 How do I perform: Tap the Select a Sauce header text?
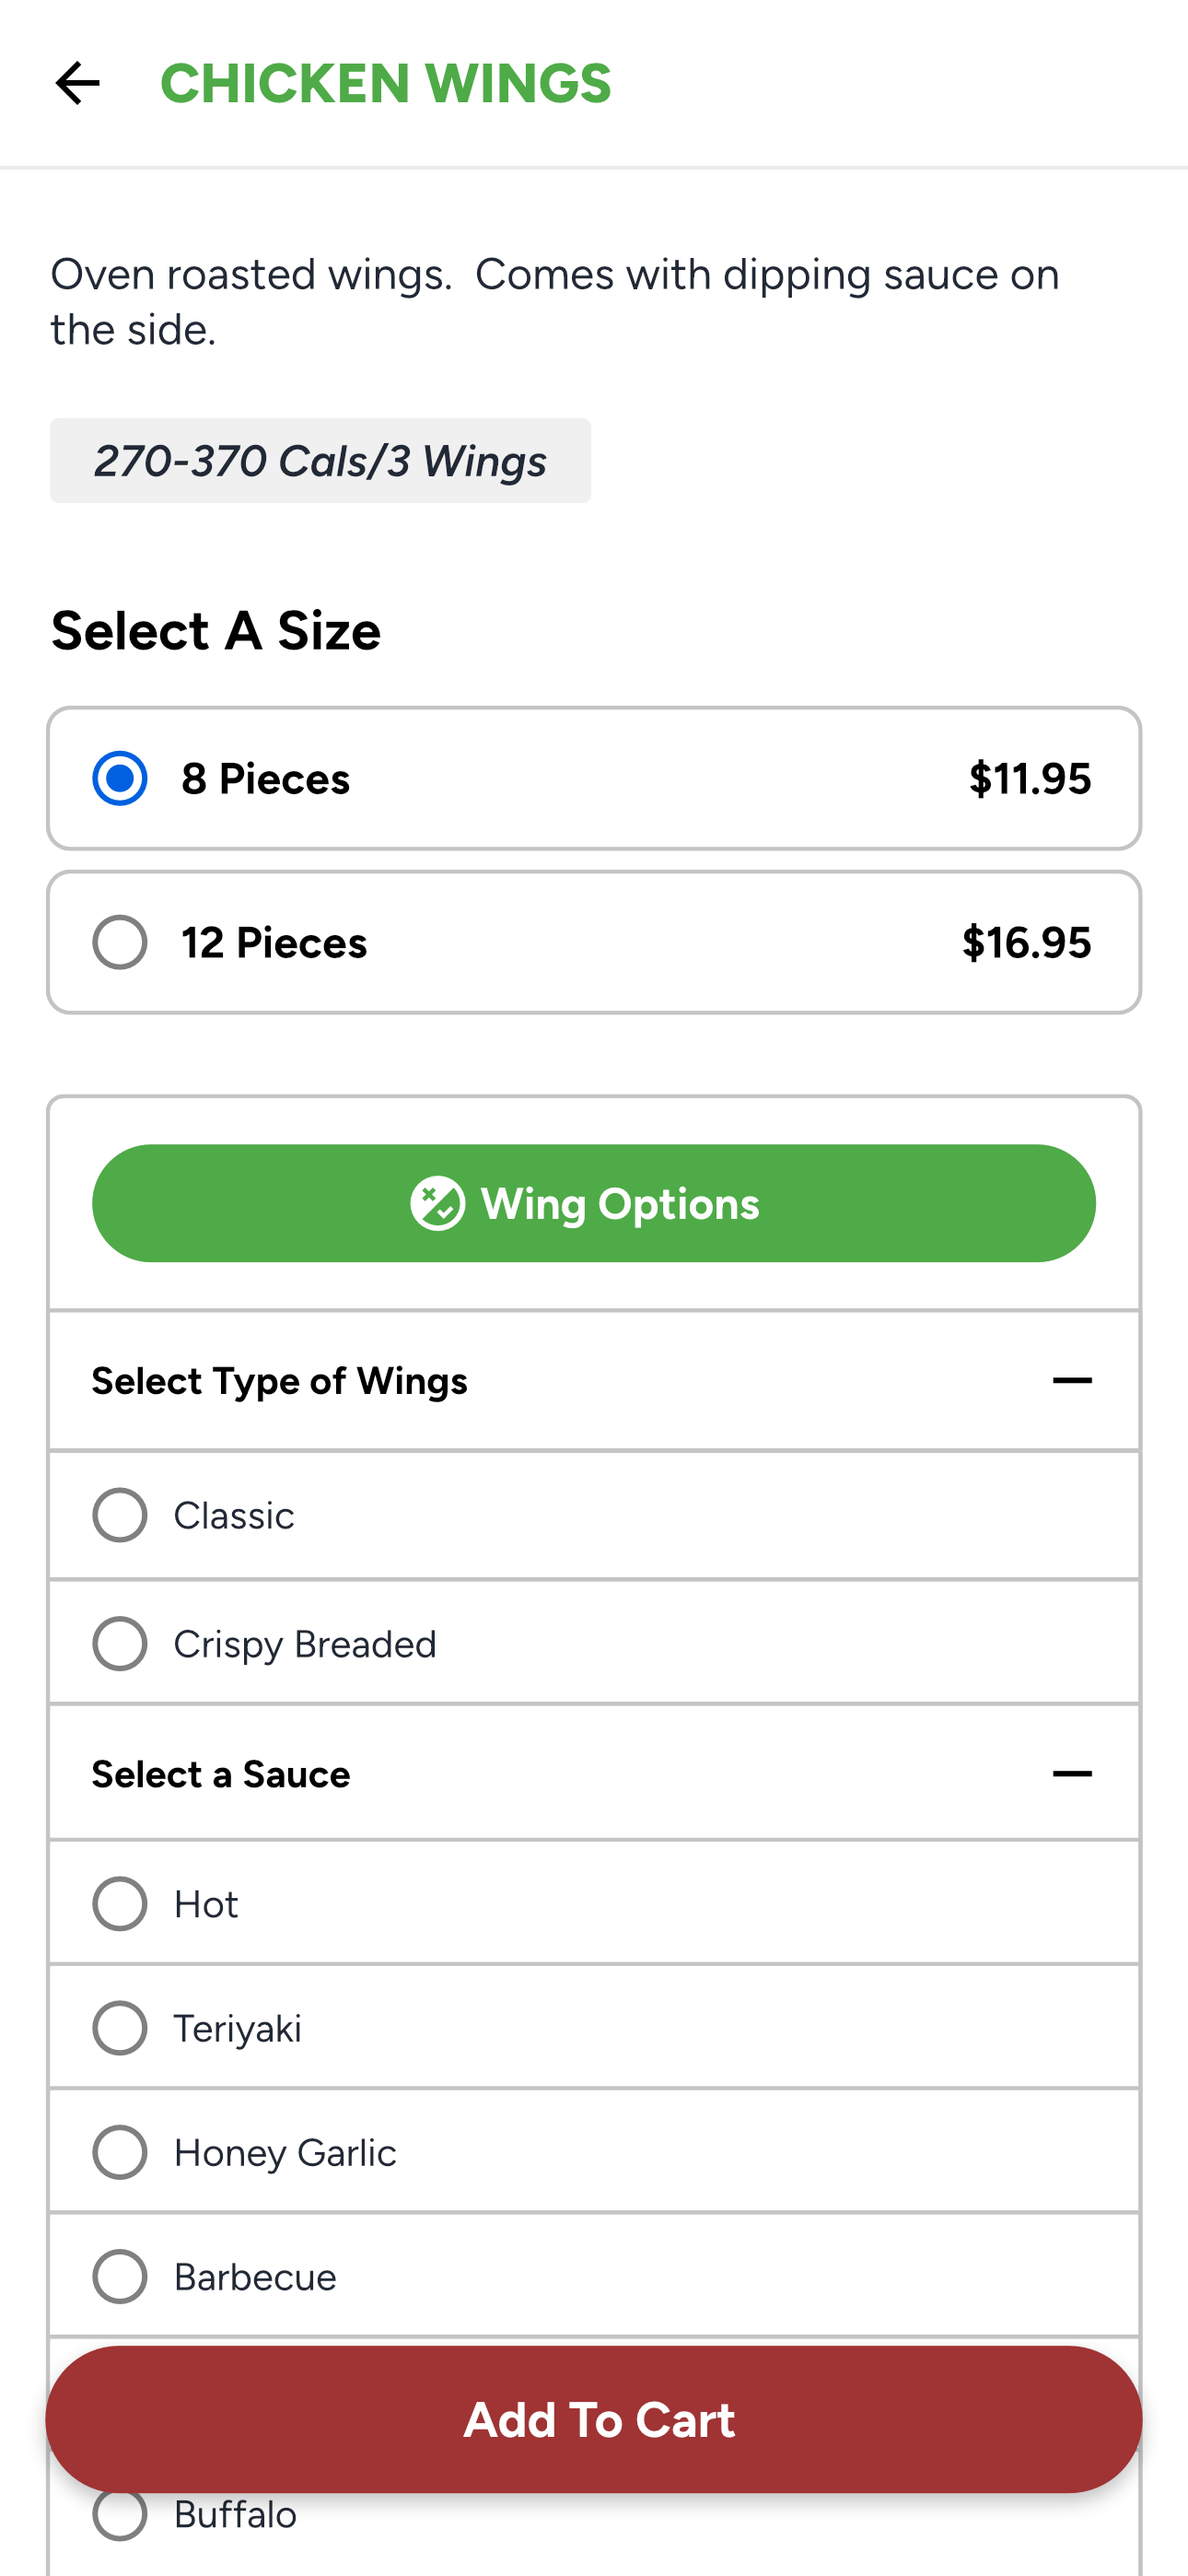pos(221,1774)
